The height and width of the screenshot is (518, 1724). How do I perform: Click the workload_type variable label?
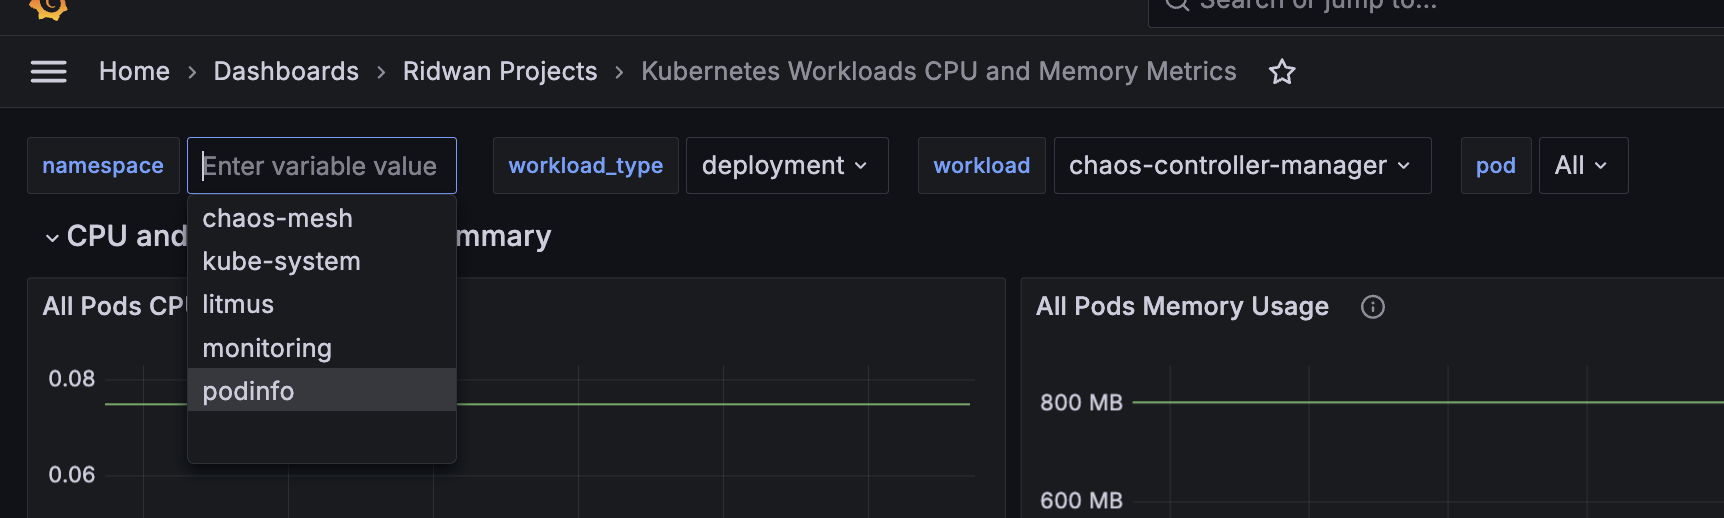click(x=586, y=166)
